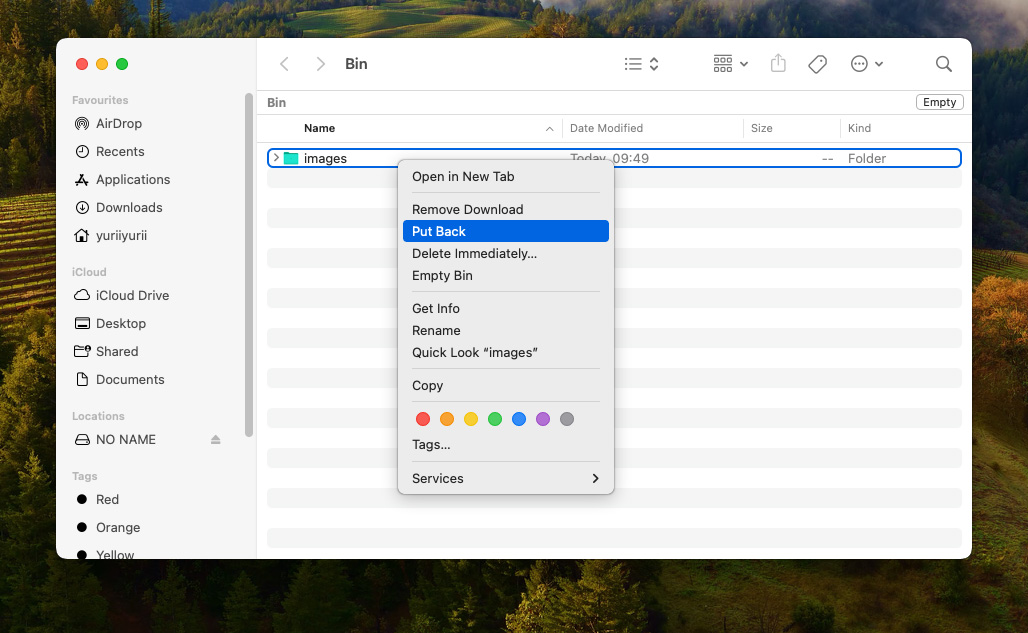Image resolution: width=1028 pixels, height=633 pixels.
Task: Click the grouping icon in the toolbar
Action: pos(721,63)
